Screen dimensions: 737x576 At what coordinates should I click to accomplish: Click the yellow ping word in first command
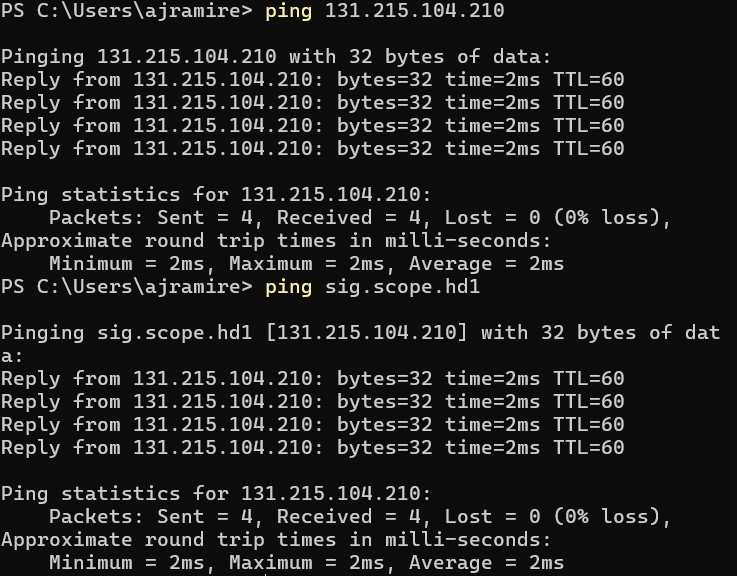pyautogui.click(x=288, y=11)
